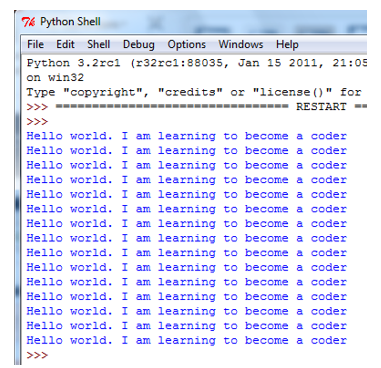Open the Windows menu
This screenshot has height=368, width=381.
click(241, 44)
